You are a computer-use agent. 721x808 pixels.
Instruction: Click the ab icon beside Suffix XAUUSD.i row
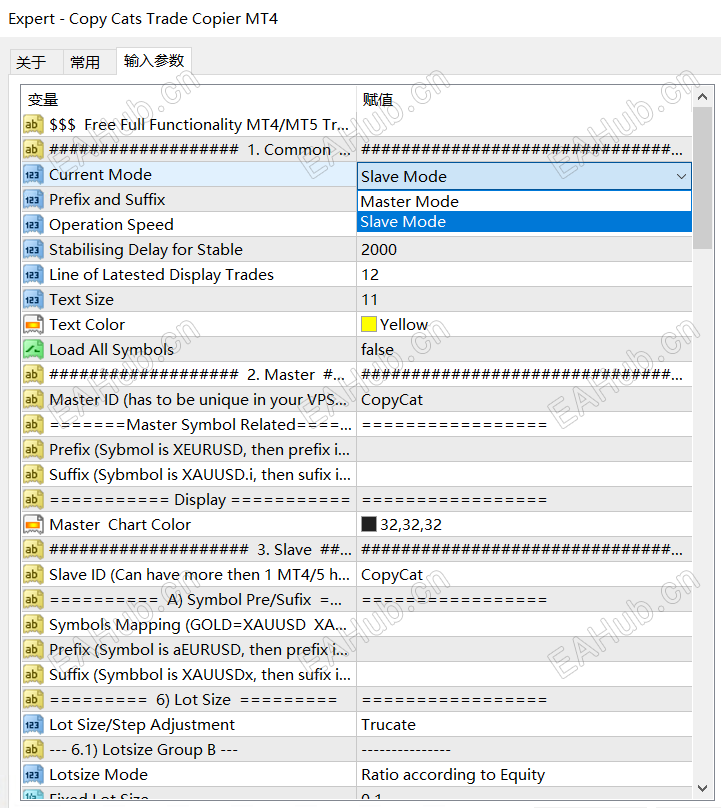pos(32,475)
